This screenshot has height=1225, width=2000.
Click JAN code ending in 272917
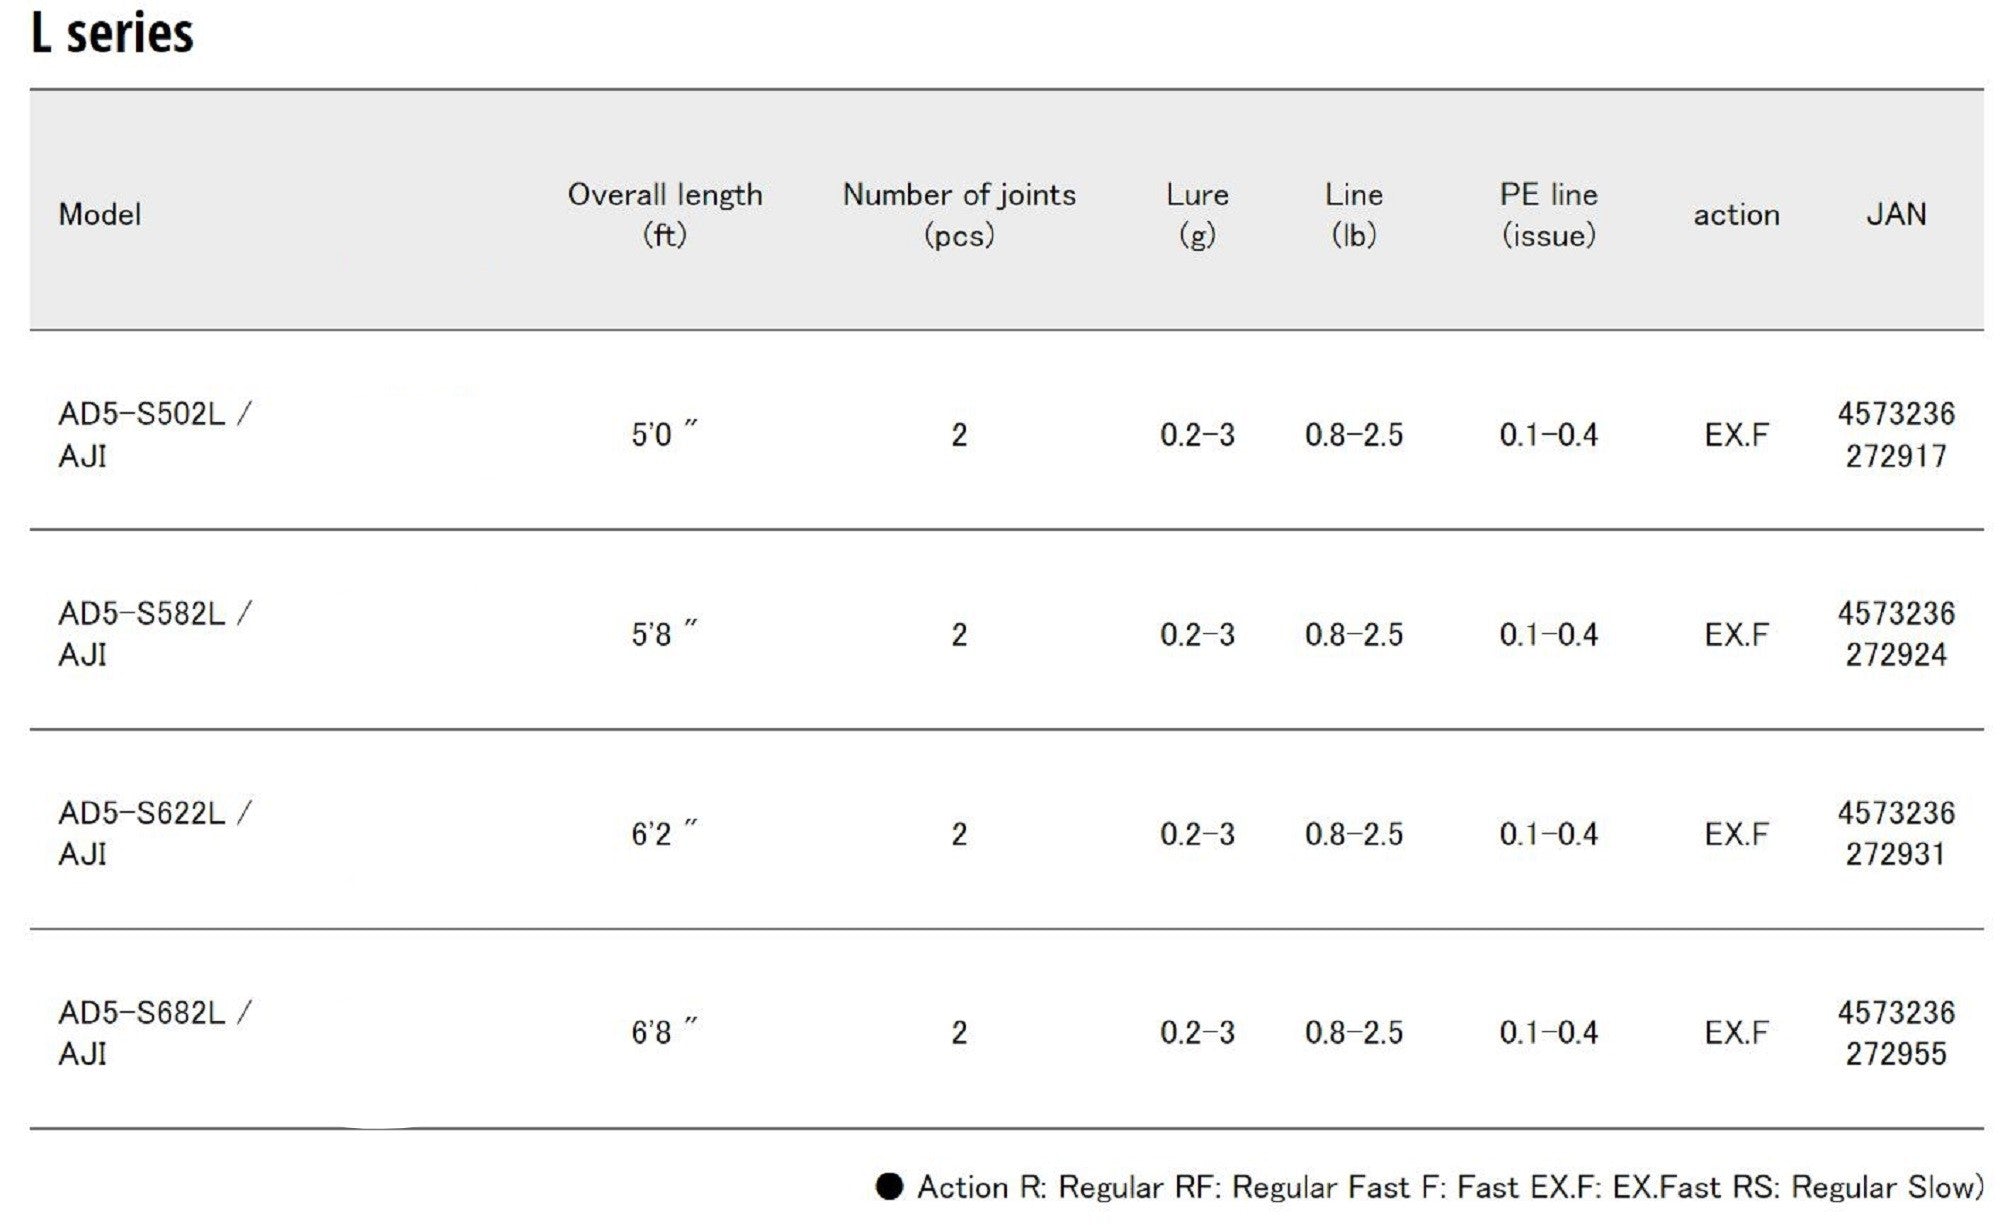[x=1896, y=435]
